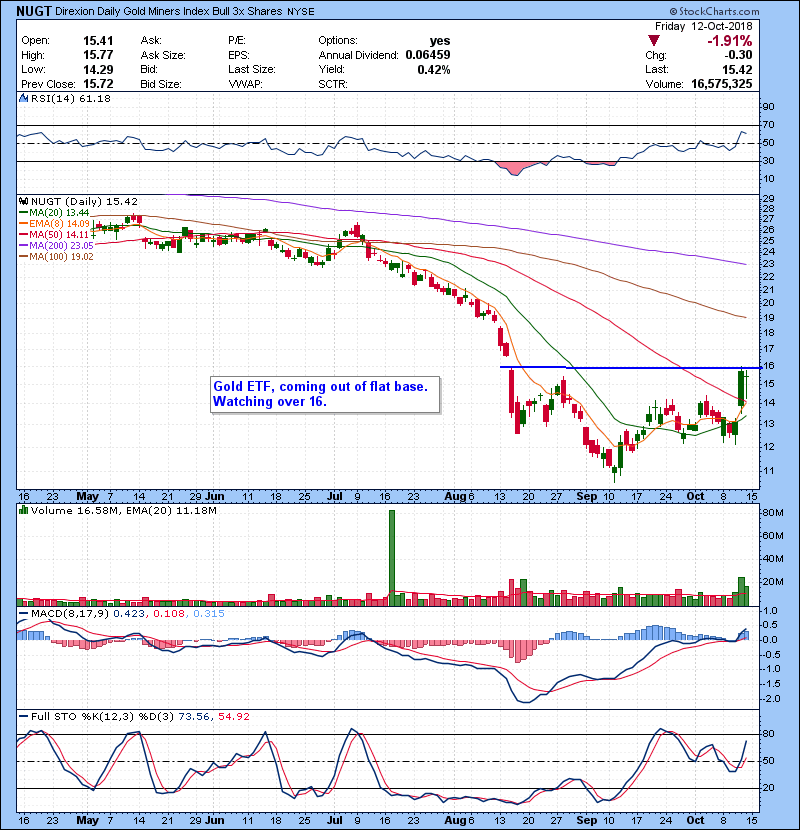Click the EPS: label
Image resolution: width=800 pixels, height=830 pixels.
(x=239, y=55)
